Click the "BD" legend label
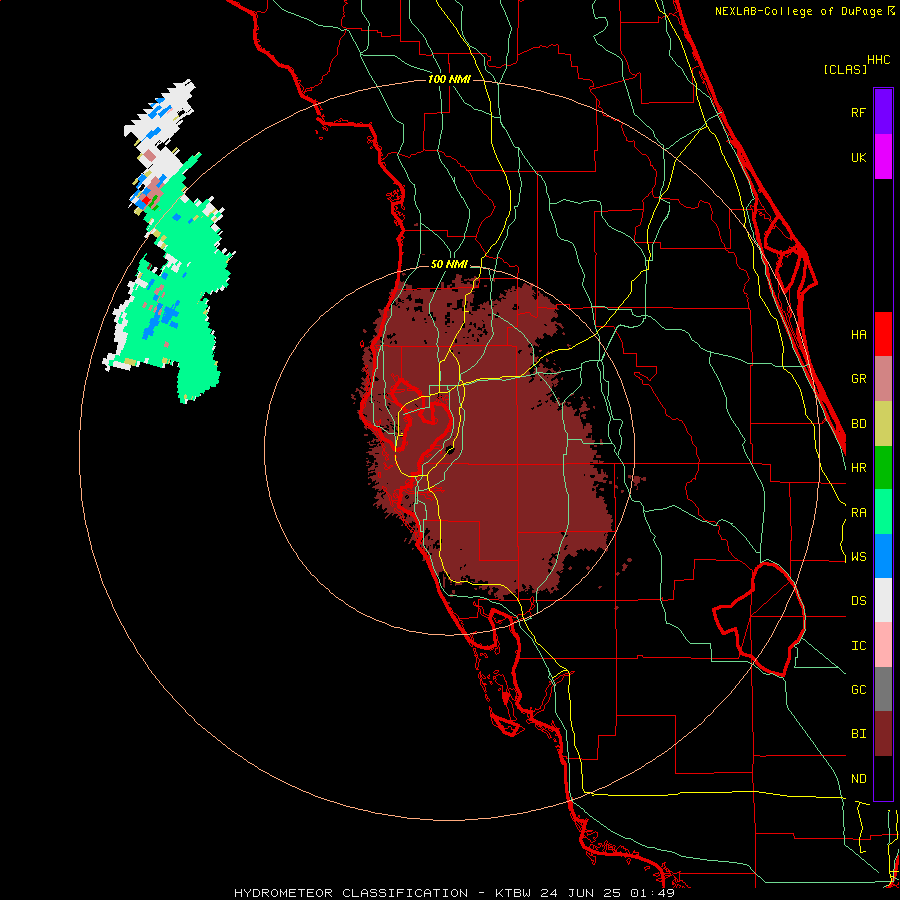This screenshot has width=900, height=900. coord(858,424)
